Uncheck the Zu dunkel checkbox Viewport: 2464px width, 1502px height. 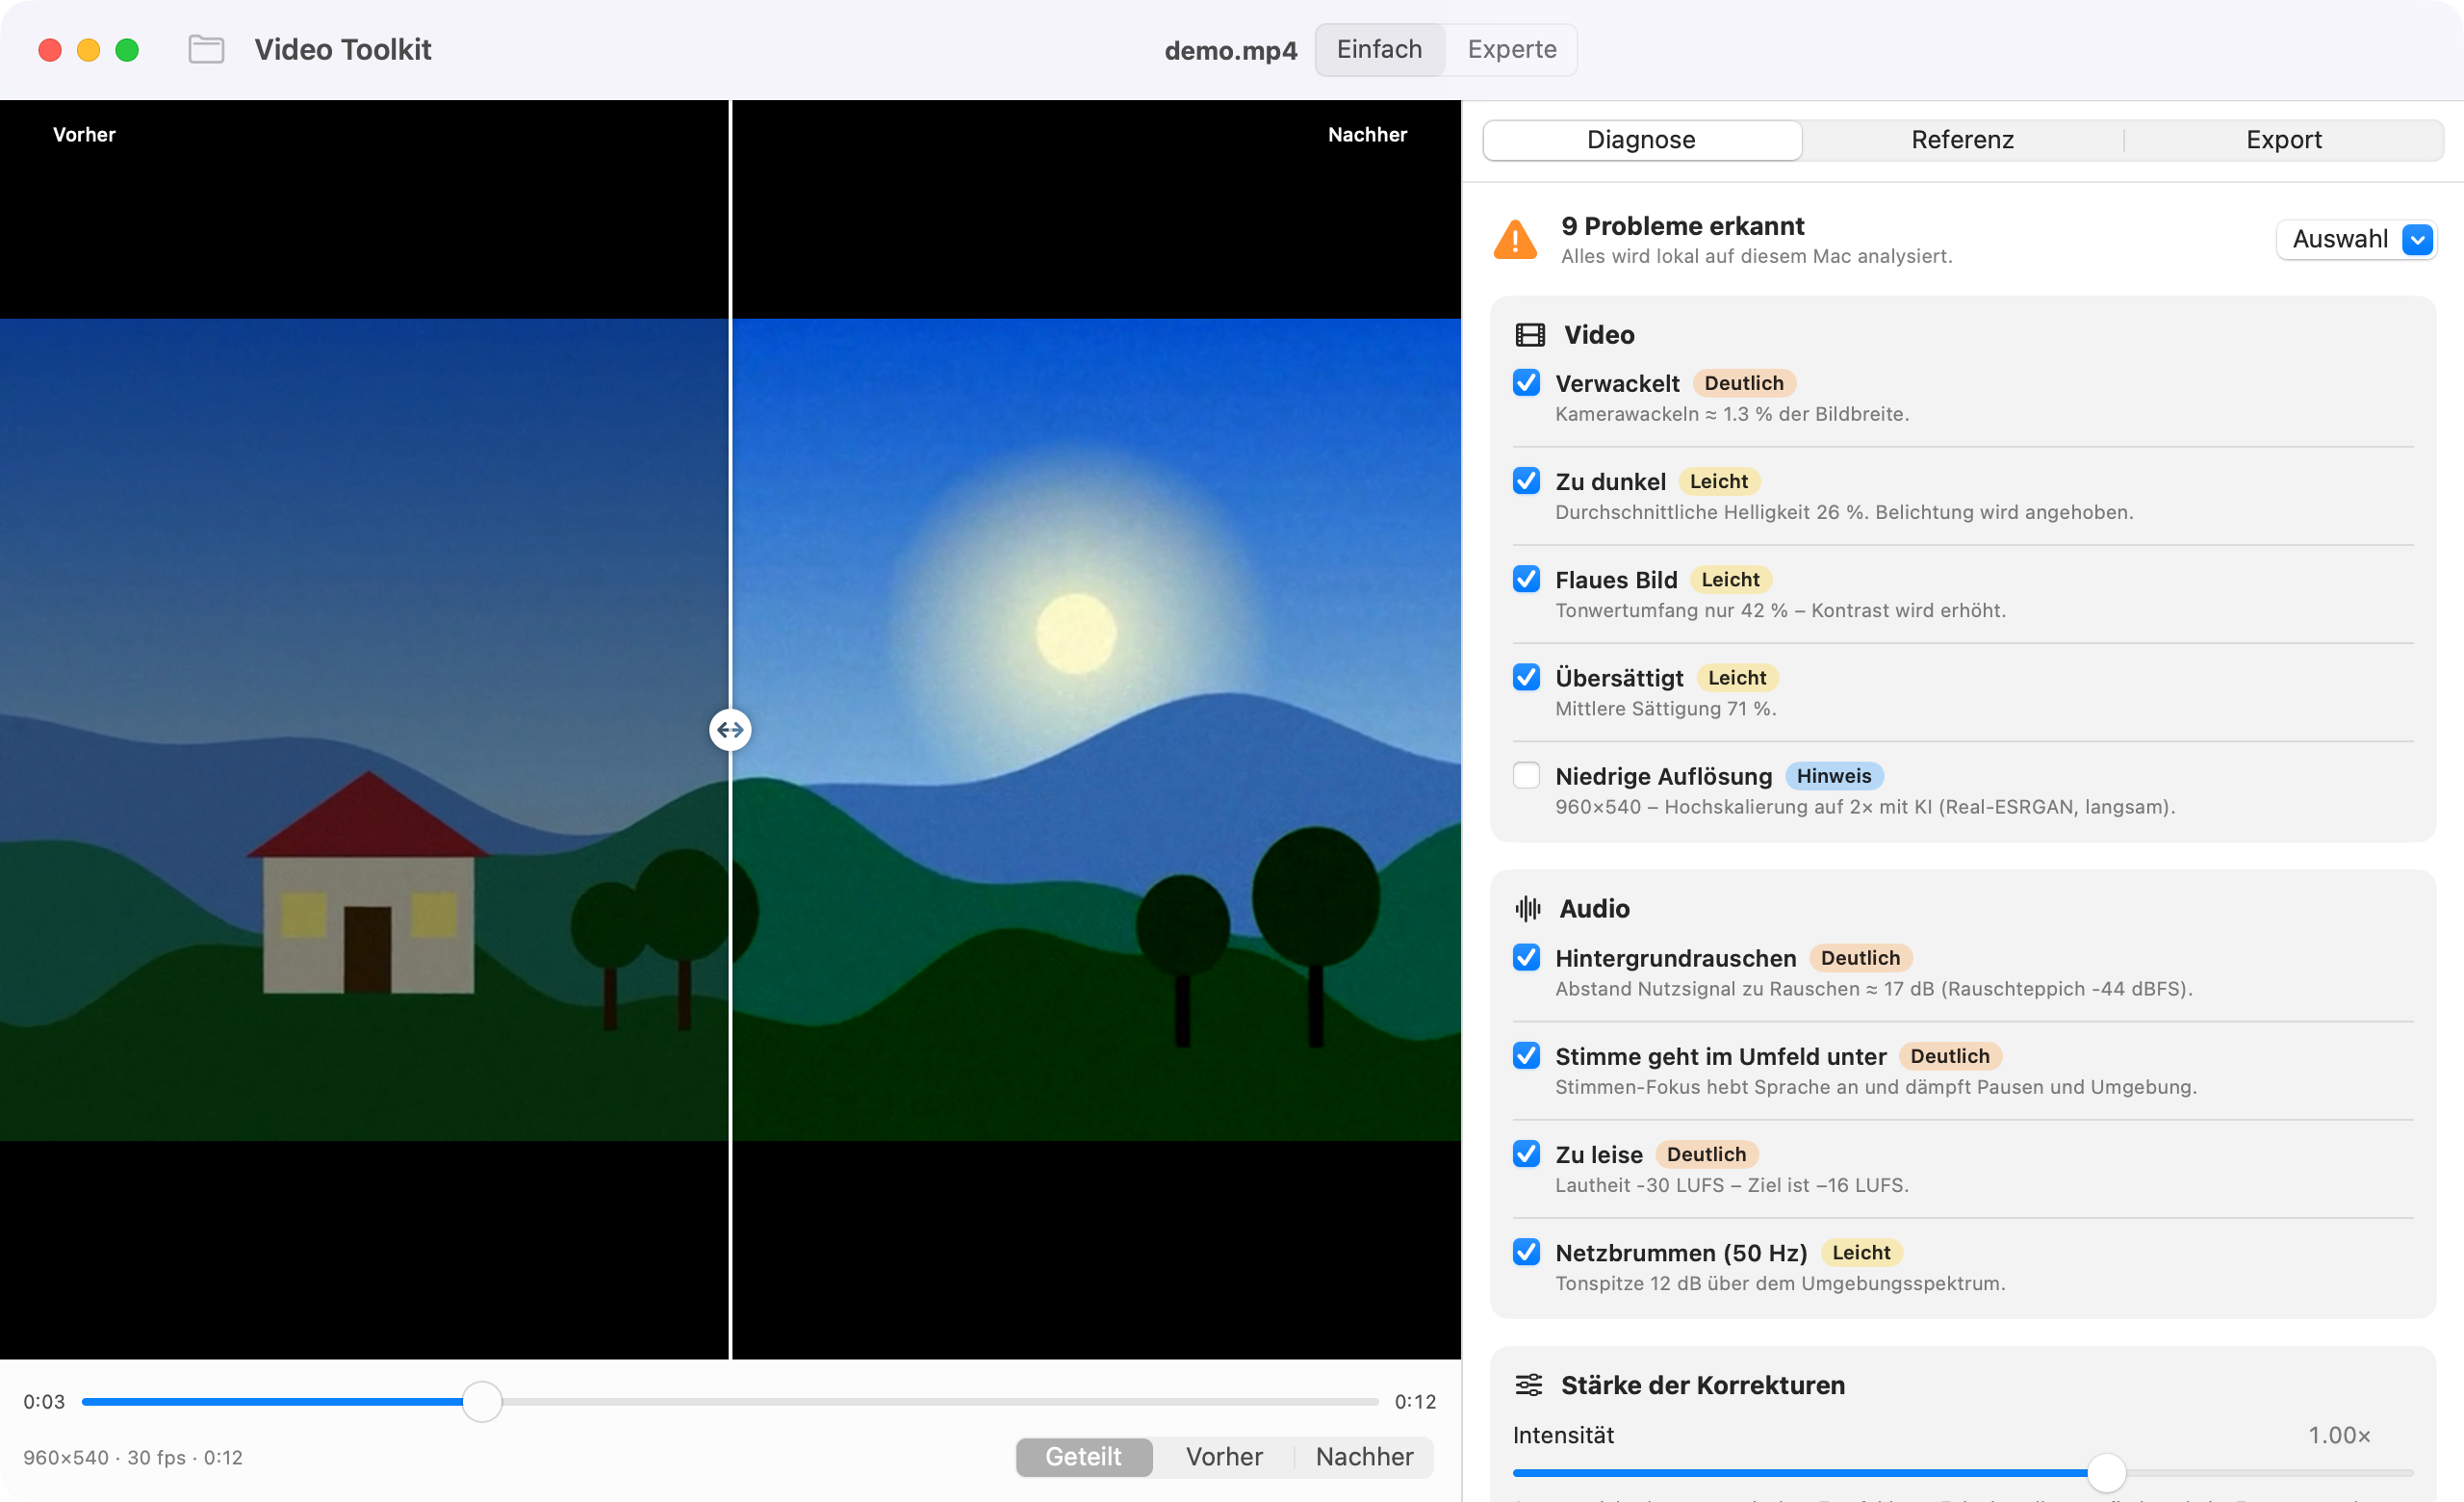click(1526, 481)
